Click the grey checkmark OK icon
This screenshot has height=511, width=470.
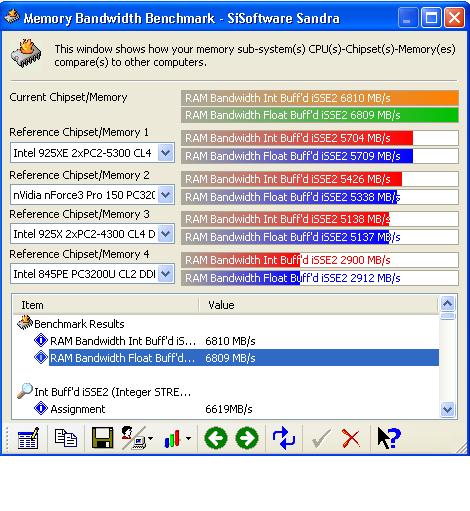pyautogui.click(x=321, y=438)
